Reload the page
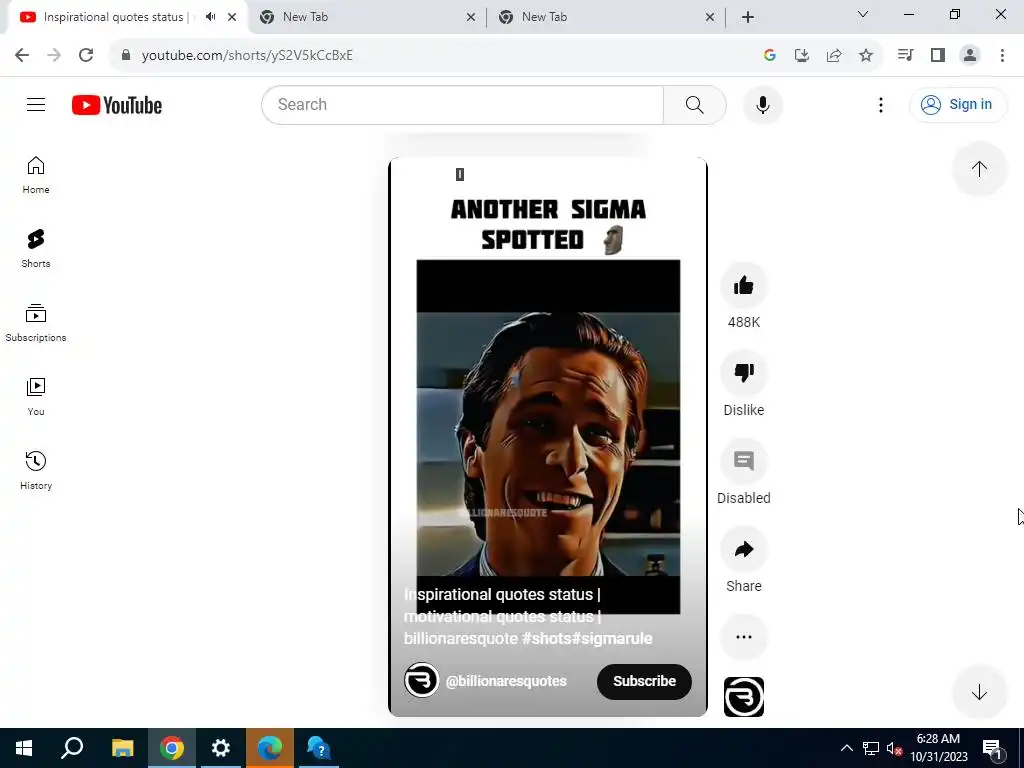Screen dimensions: 1024x768 (86, 56)
